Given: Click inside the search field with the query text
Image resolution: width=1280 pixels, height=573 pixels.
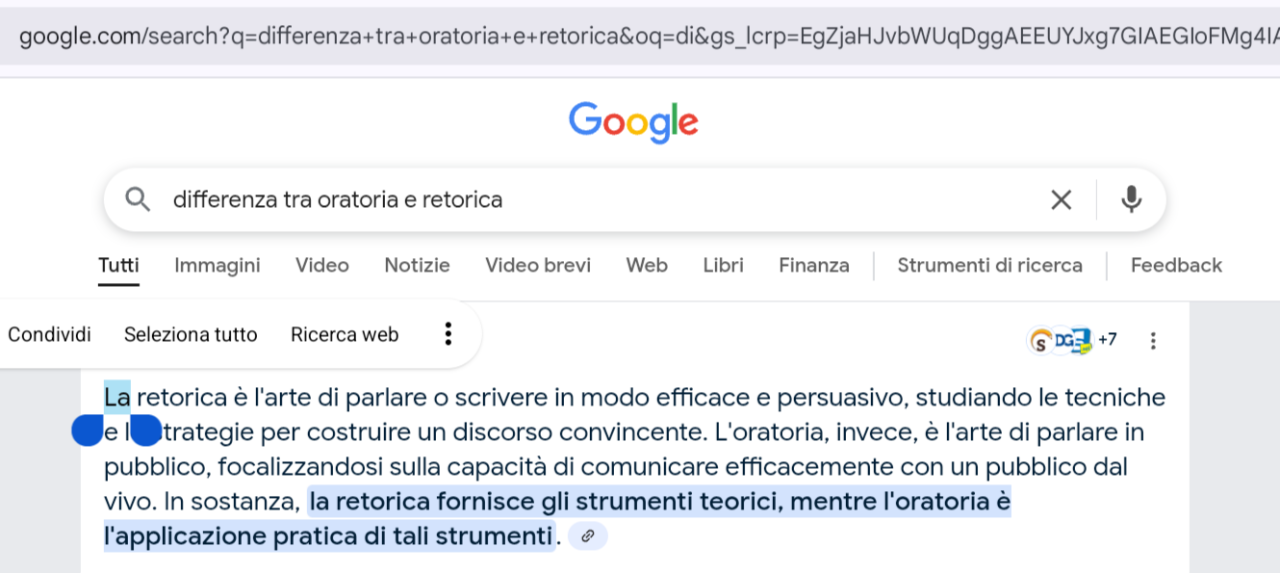Looking at the screenshot, I should (x=600, y=199).
